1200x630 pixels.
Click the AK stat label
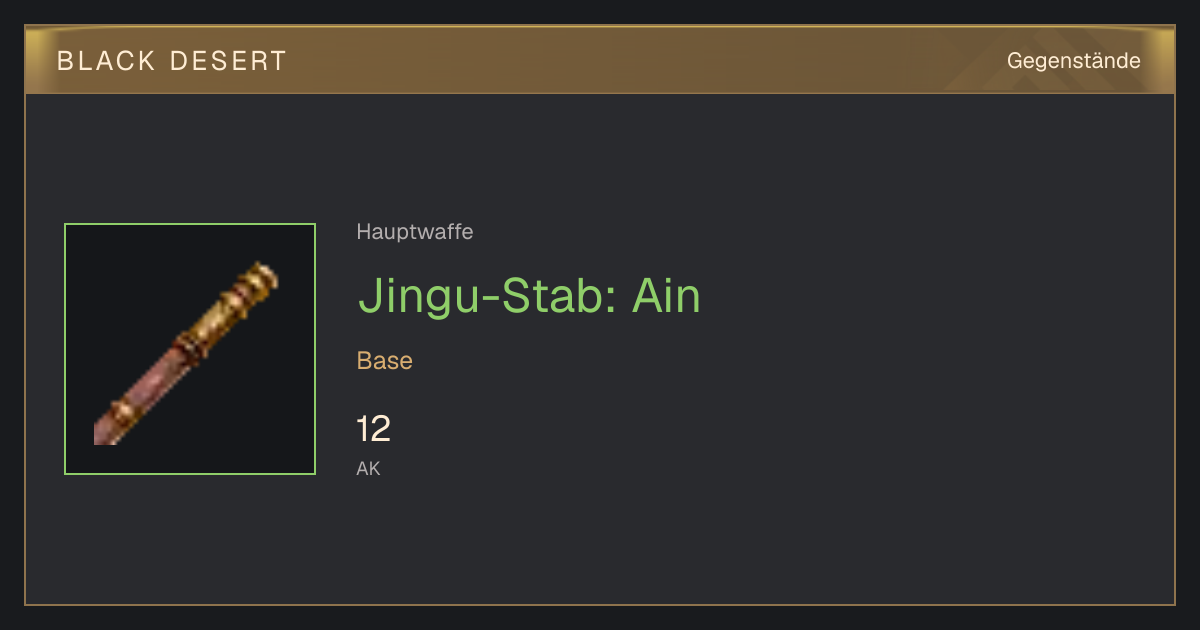pos(369,468)
